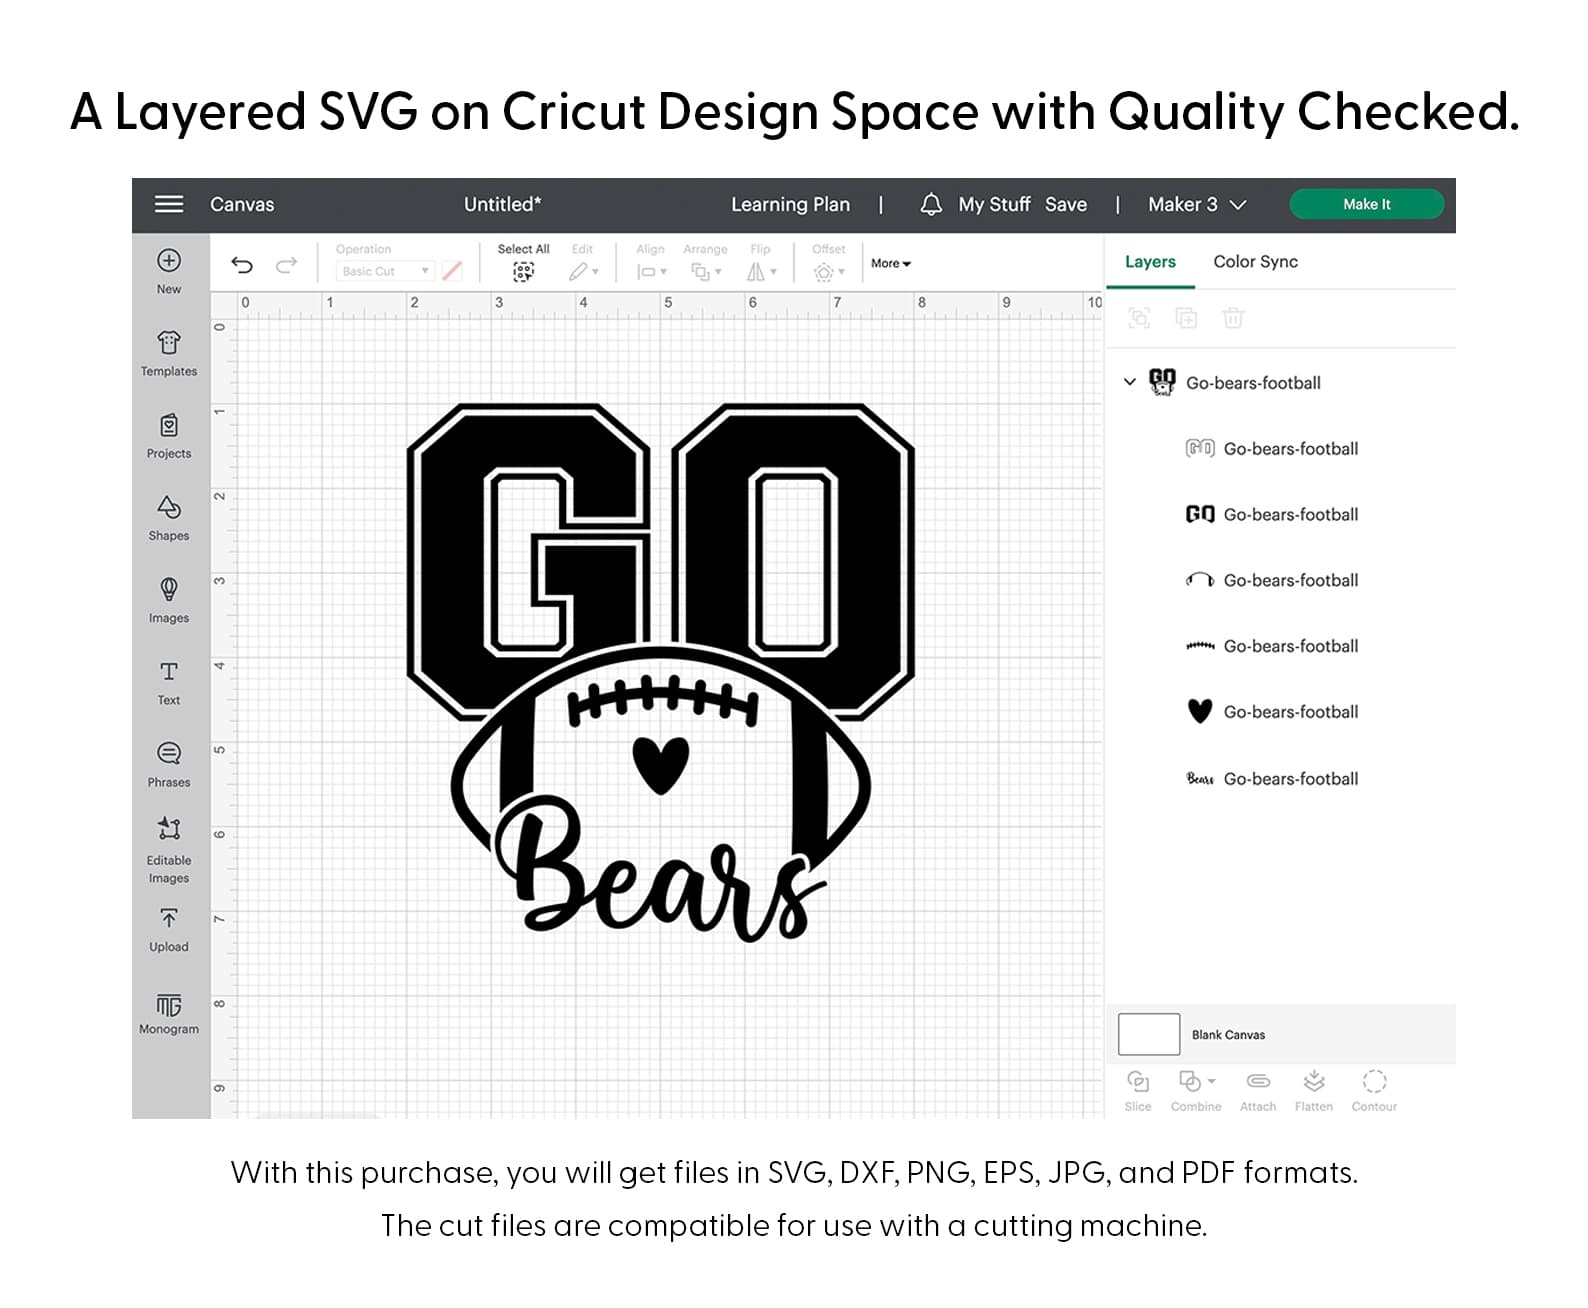Open the Offset dropdown
Screen dimensions: 1588x1308
coord(829,271)
